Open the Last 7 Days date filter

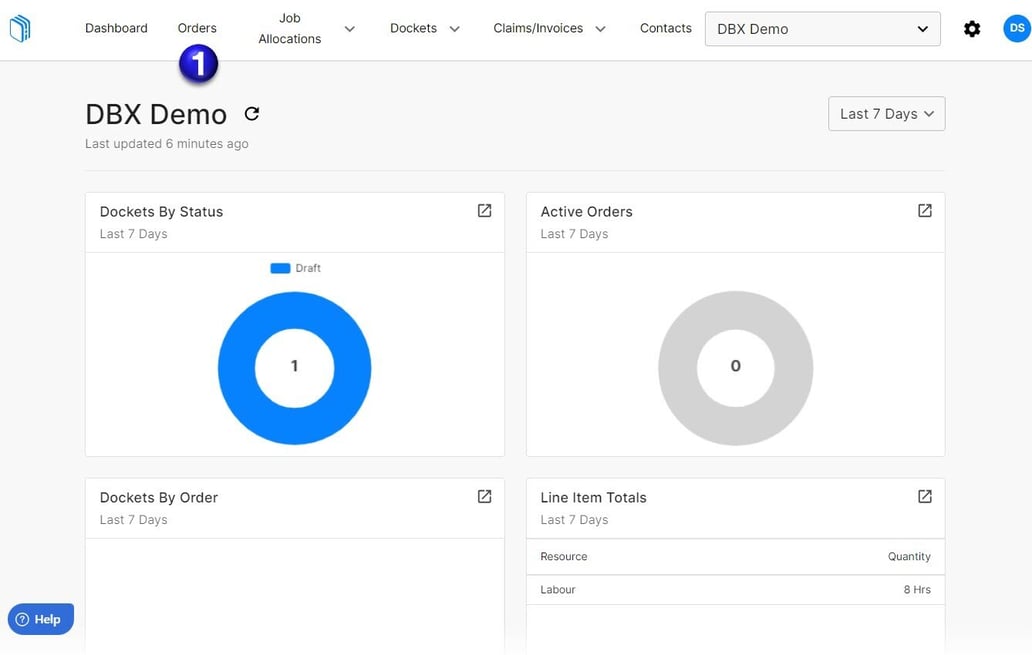[885, 113]
